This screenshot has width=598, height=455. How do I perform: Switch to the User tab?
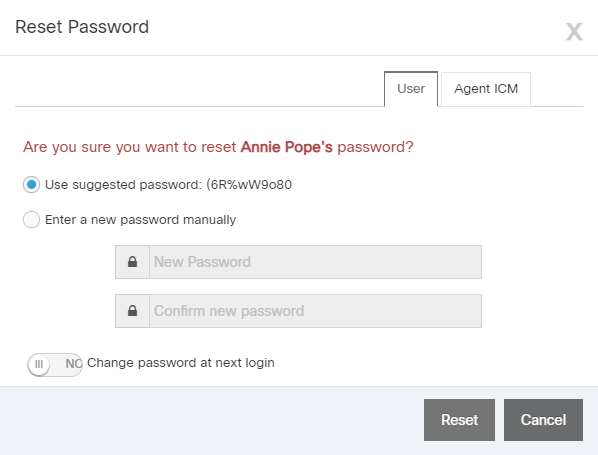pyautogui.click(x=411, y=89)
